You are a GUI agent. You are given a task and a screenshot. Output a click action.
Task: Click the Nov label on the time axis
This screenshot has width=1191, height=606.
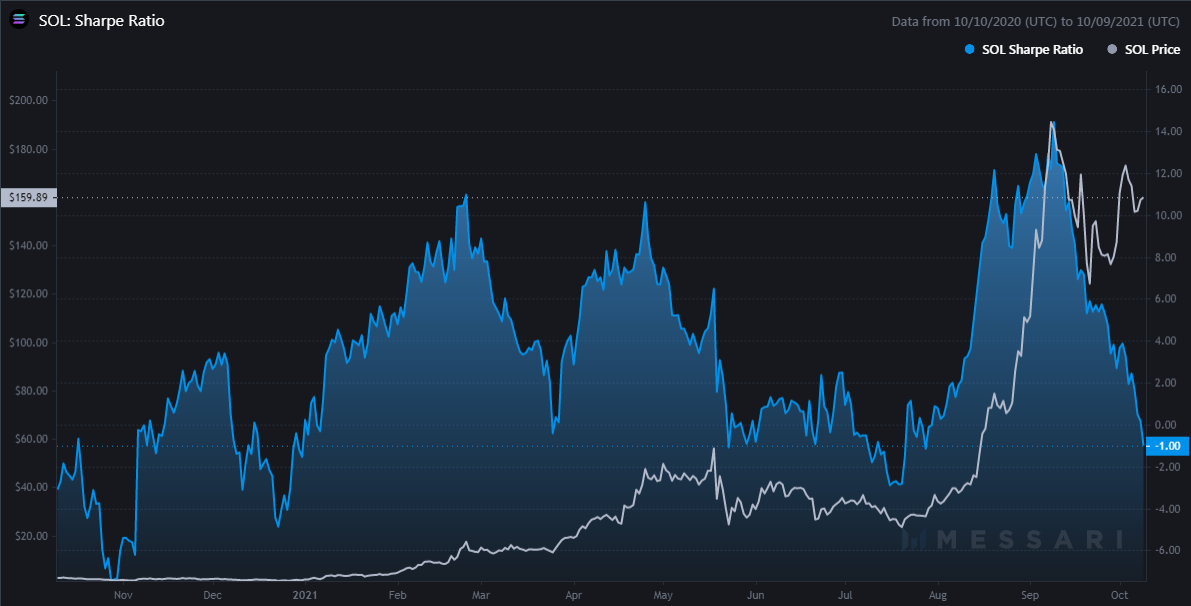(x=123, y=595)
